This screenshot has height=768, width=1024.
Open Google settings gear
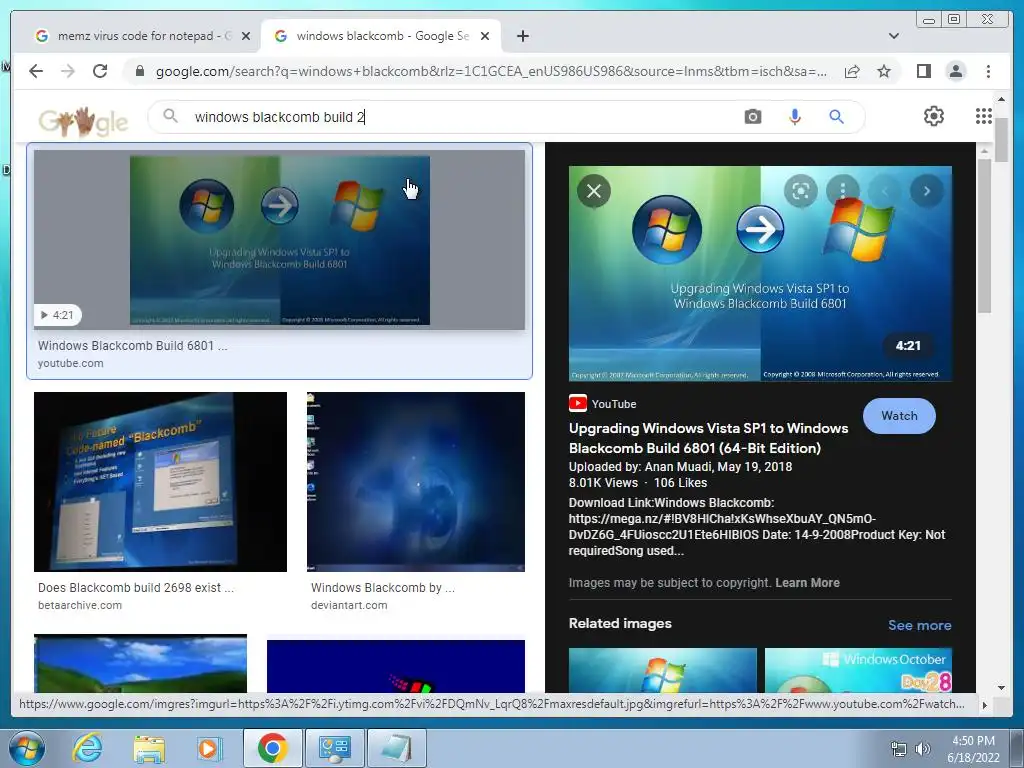[933, 116]
